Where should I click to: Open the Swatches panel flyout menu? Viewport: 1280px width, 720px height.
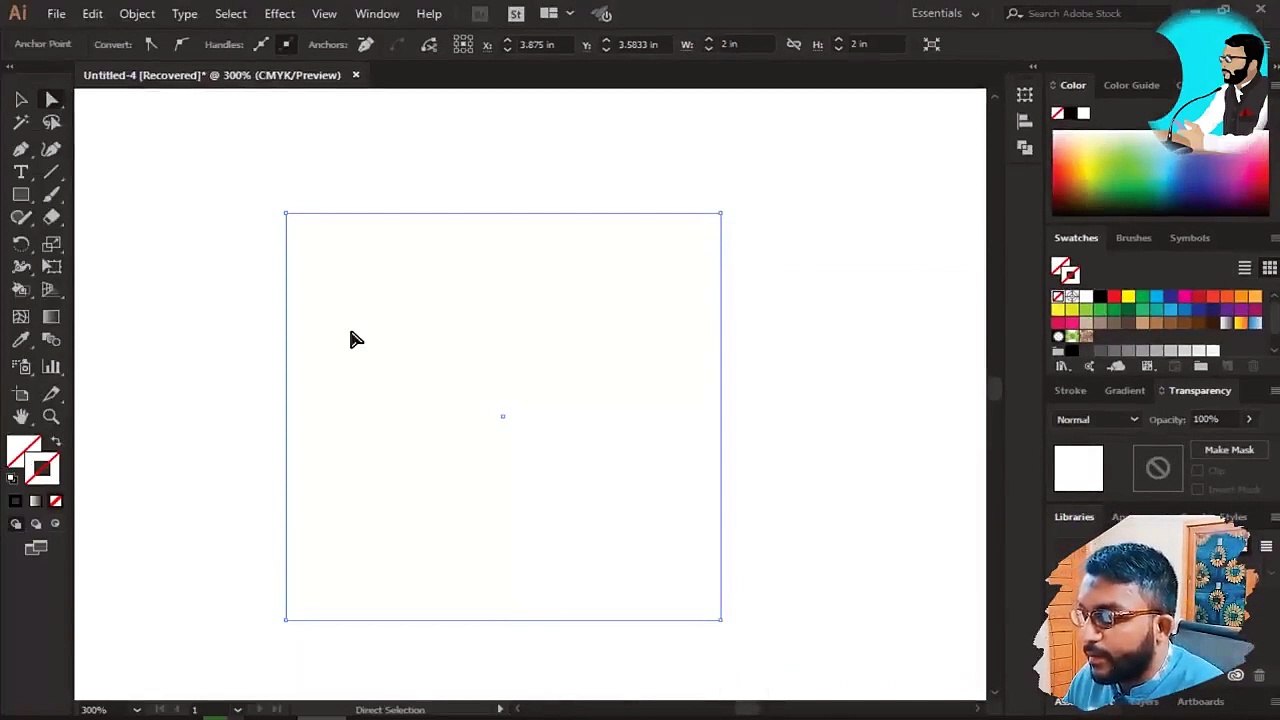(x=1274, y=238)
